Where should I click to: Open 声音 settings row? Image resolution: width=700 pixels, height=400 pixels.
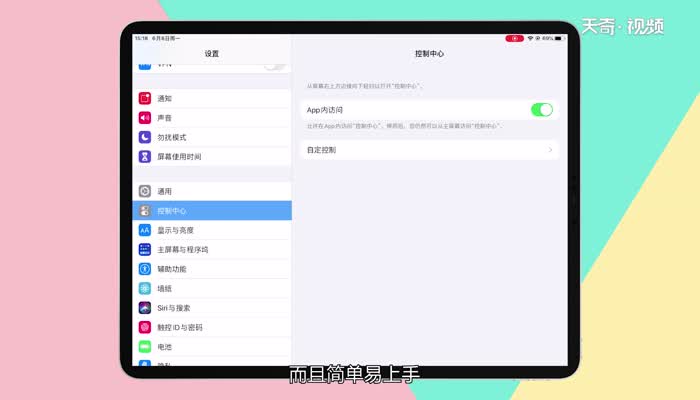click(212, 118)
